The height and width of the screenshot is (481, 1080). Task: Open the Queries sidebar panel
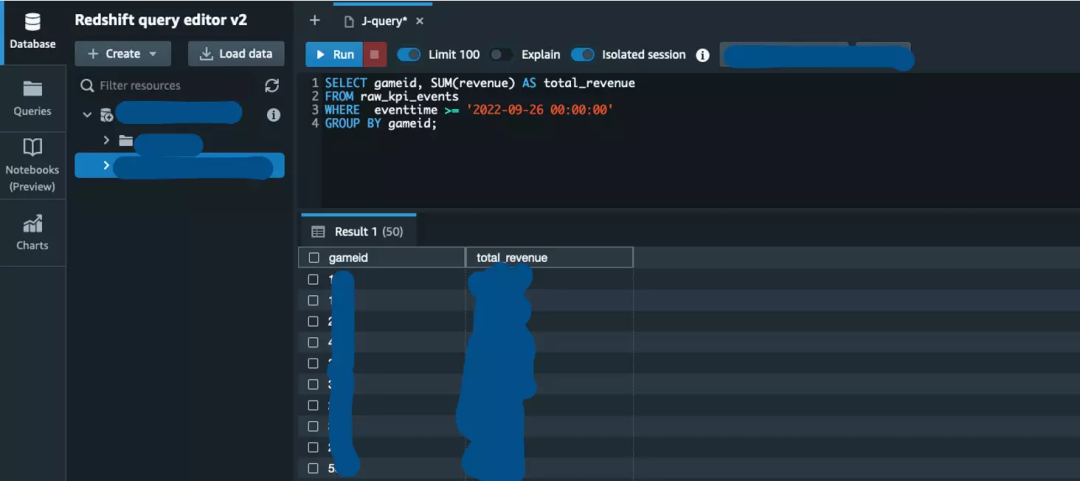pos(32,99)
